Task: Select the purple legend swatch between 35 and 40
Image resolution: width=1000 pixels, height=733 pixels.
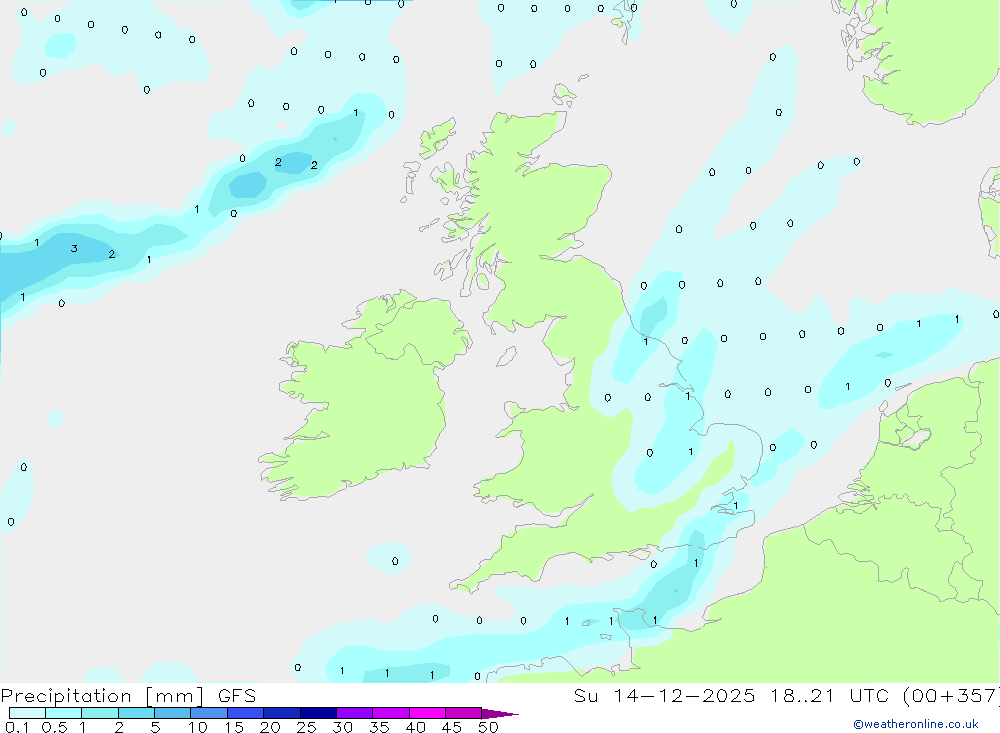Action: tap(391, 713)
